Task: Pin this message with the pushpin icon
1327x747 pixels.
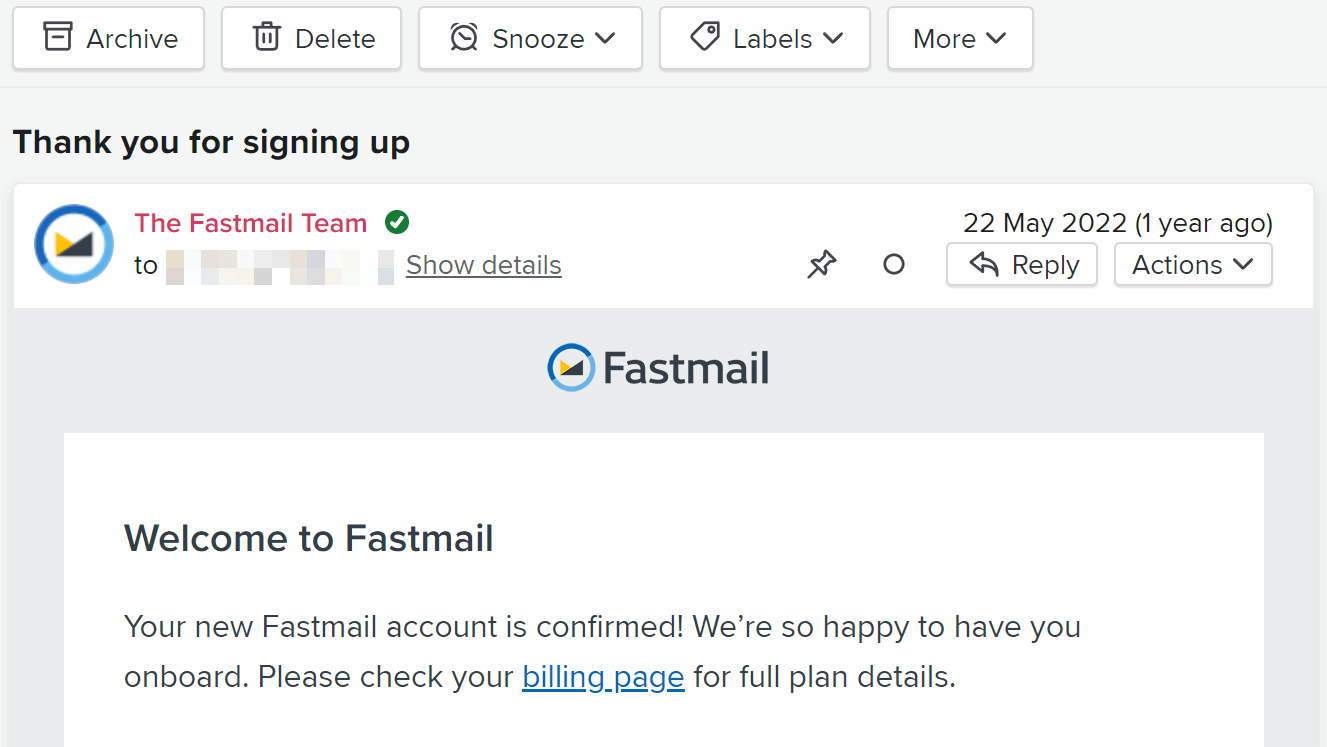Action: 822,265
